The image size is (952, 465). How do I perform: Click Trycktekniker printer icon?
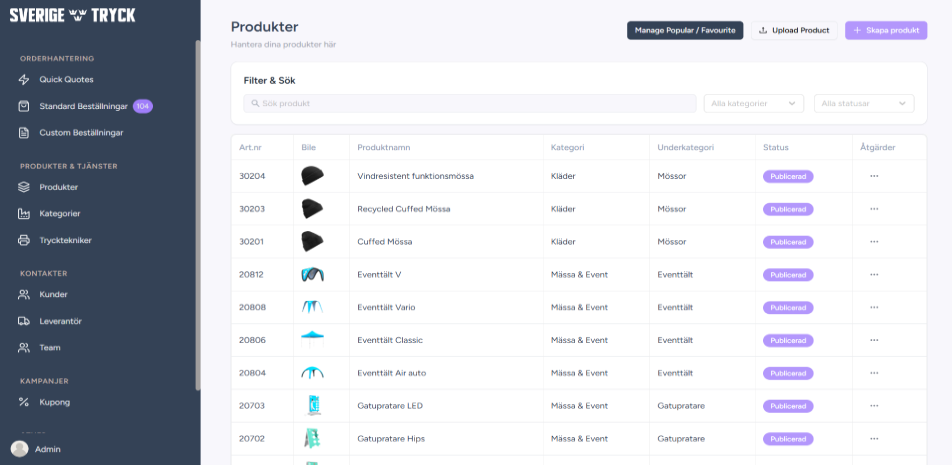24,240
